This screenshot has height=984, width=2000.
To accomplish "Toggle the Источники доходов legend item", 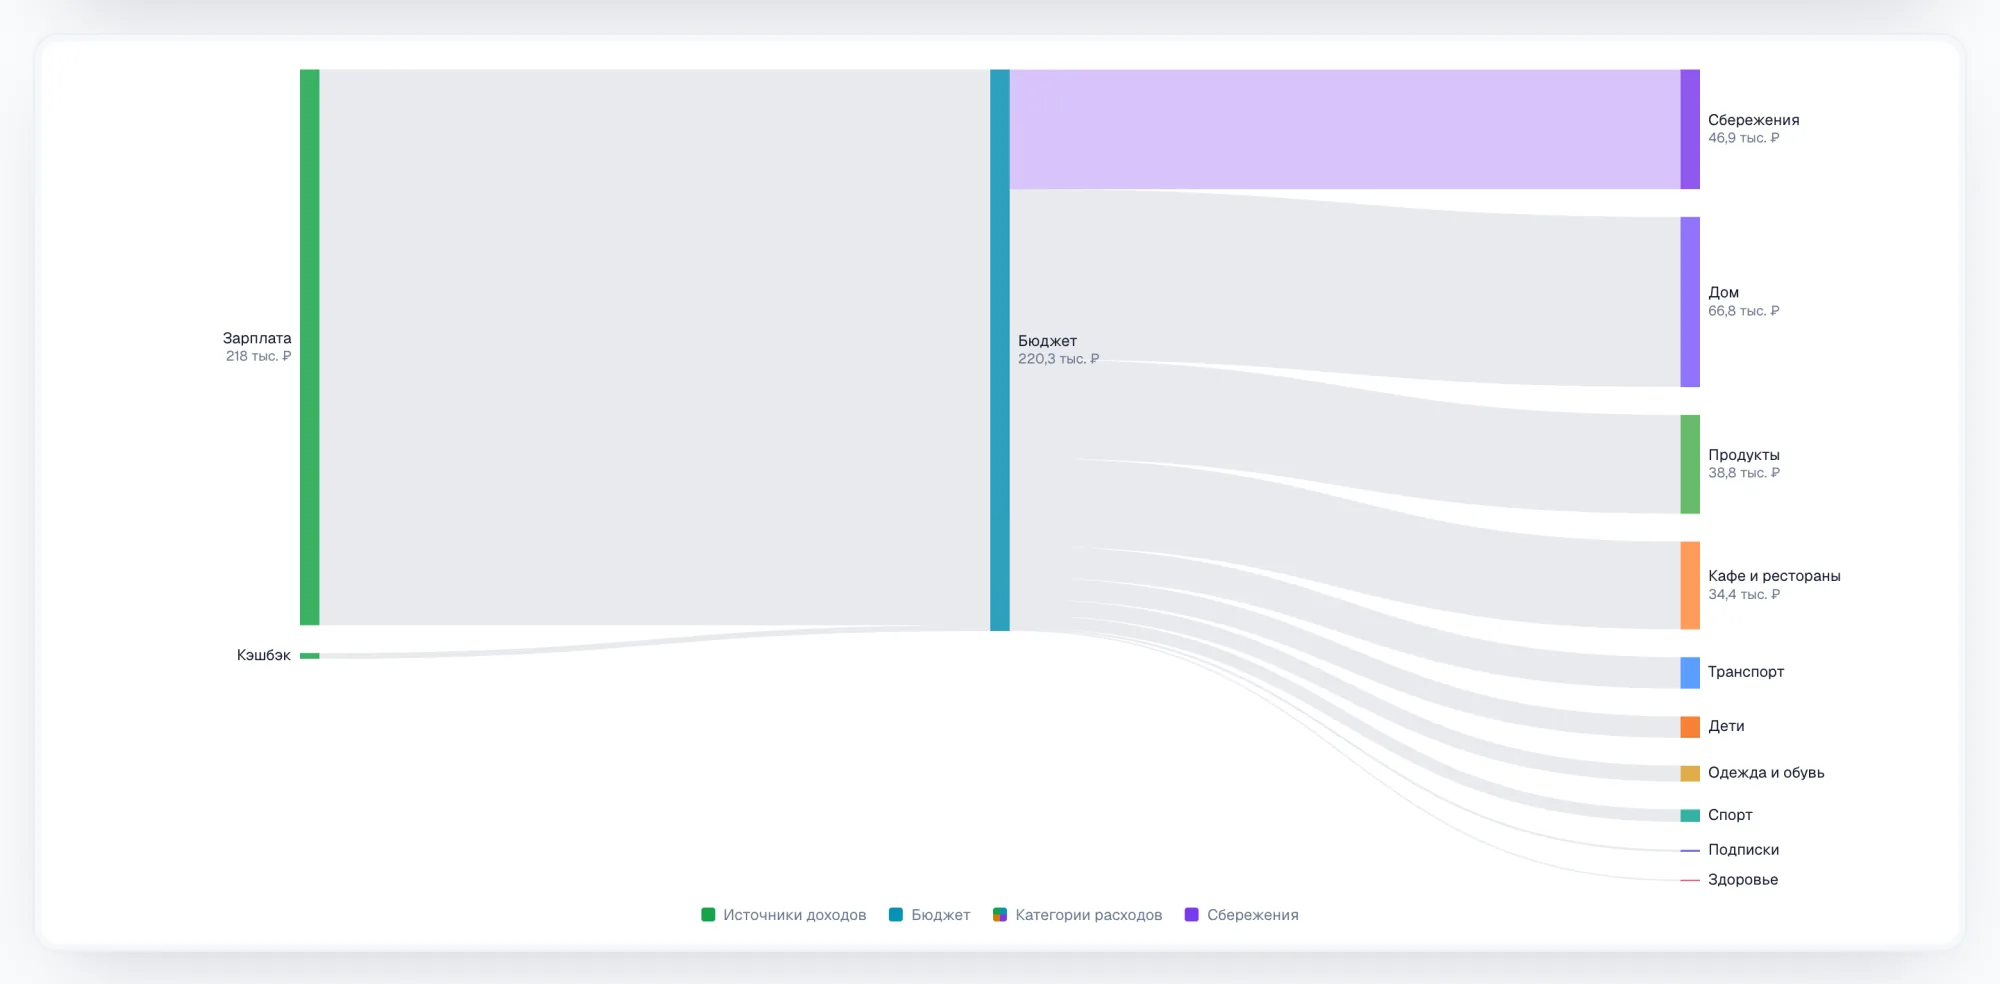I will pos(784,915).
